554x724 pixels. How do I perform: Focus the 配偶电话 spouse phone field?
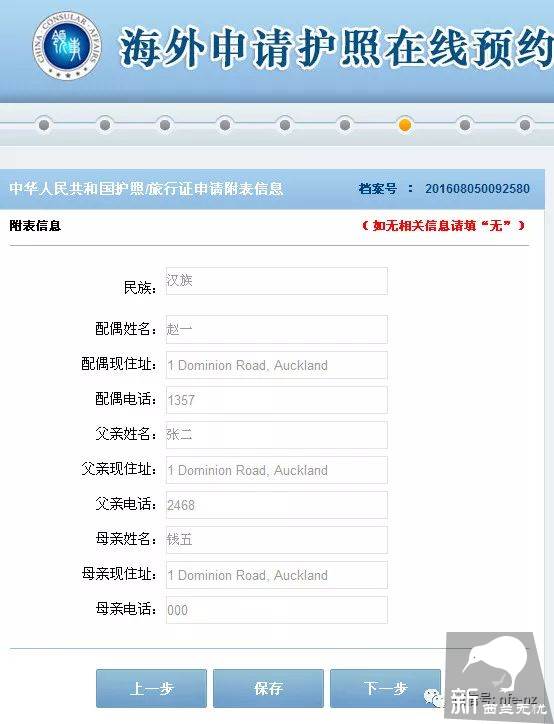pyautogui.click(x=277, y=400)
